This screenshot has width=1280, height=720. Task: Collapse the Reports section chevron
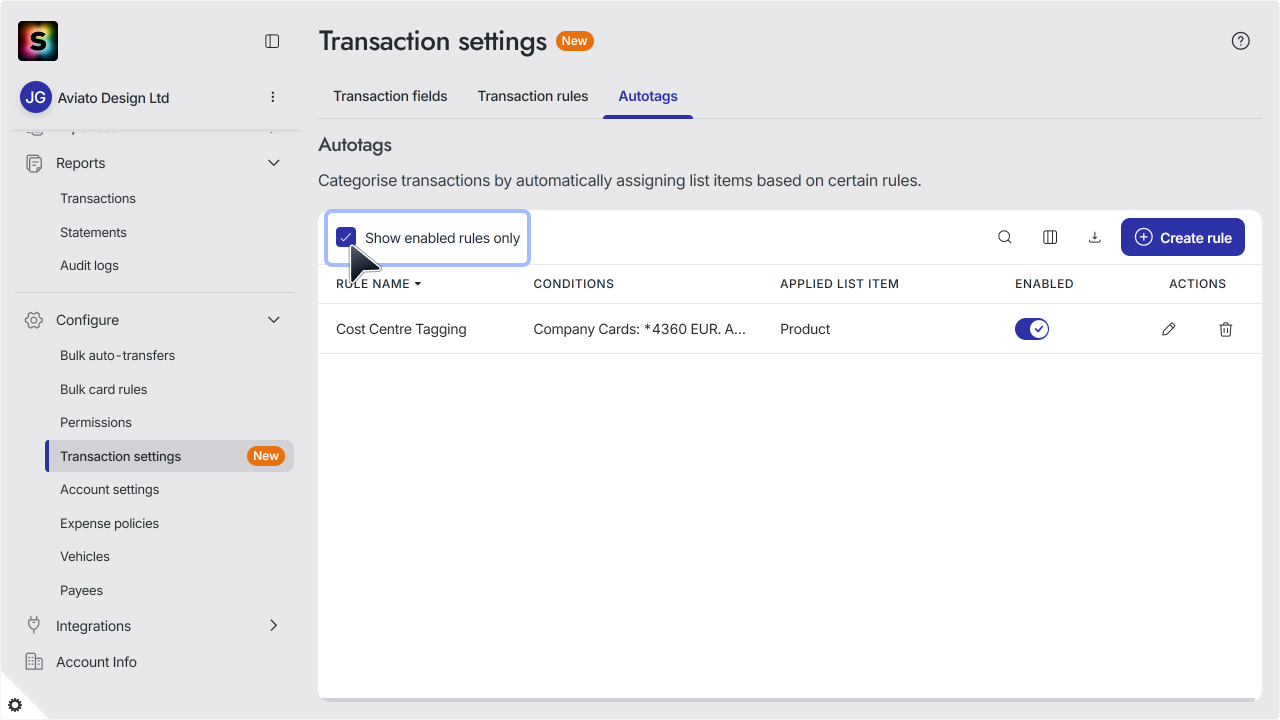click(x=274, y=163)
